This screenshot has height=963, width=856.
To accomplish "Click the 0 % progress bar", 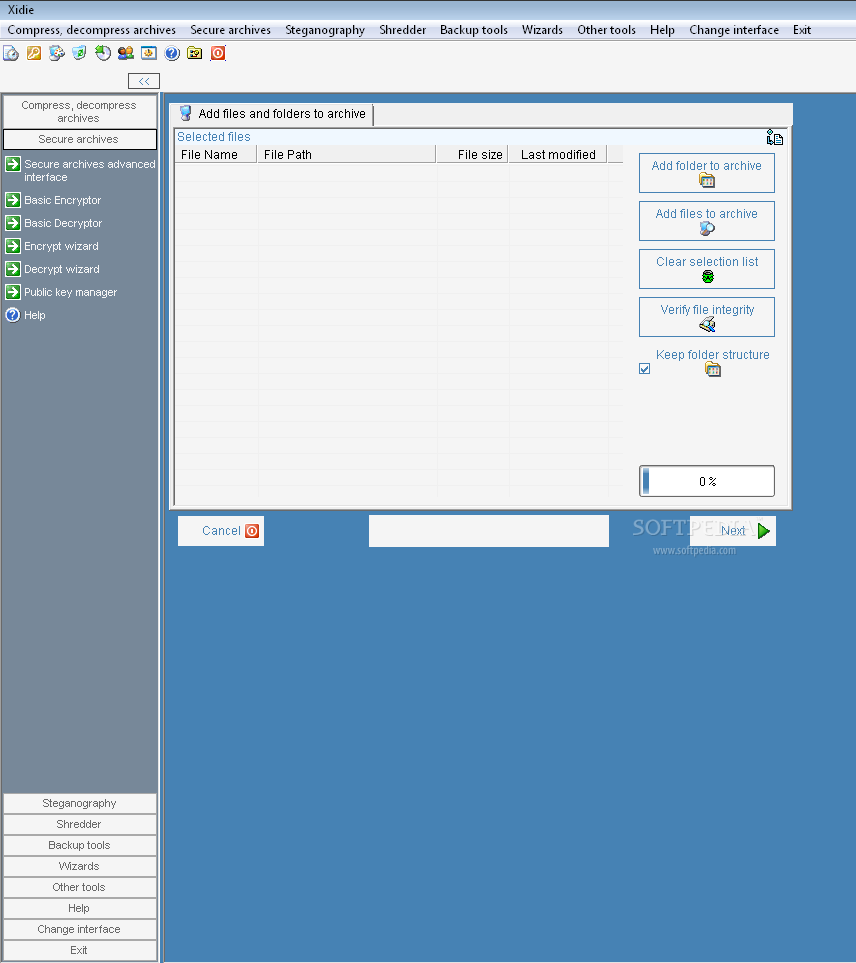I will 707,481.
